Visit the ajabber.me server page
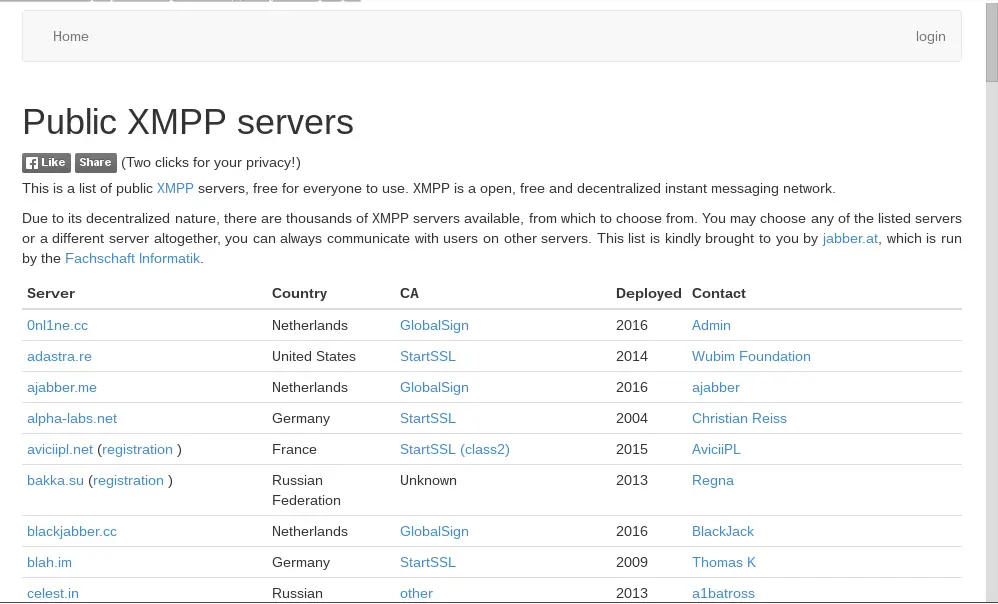 tap(62, 388)
